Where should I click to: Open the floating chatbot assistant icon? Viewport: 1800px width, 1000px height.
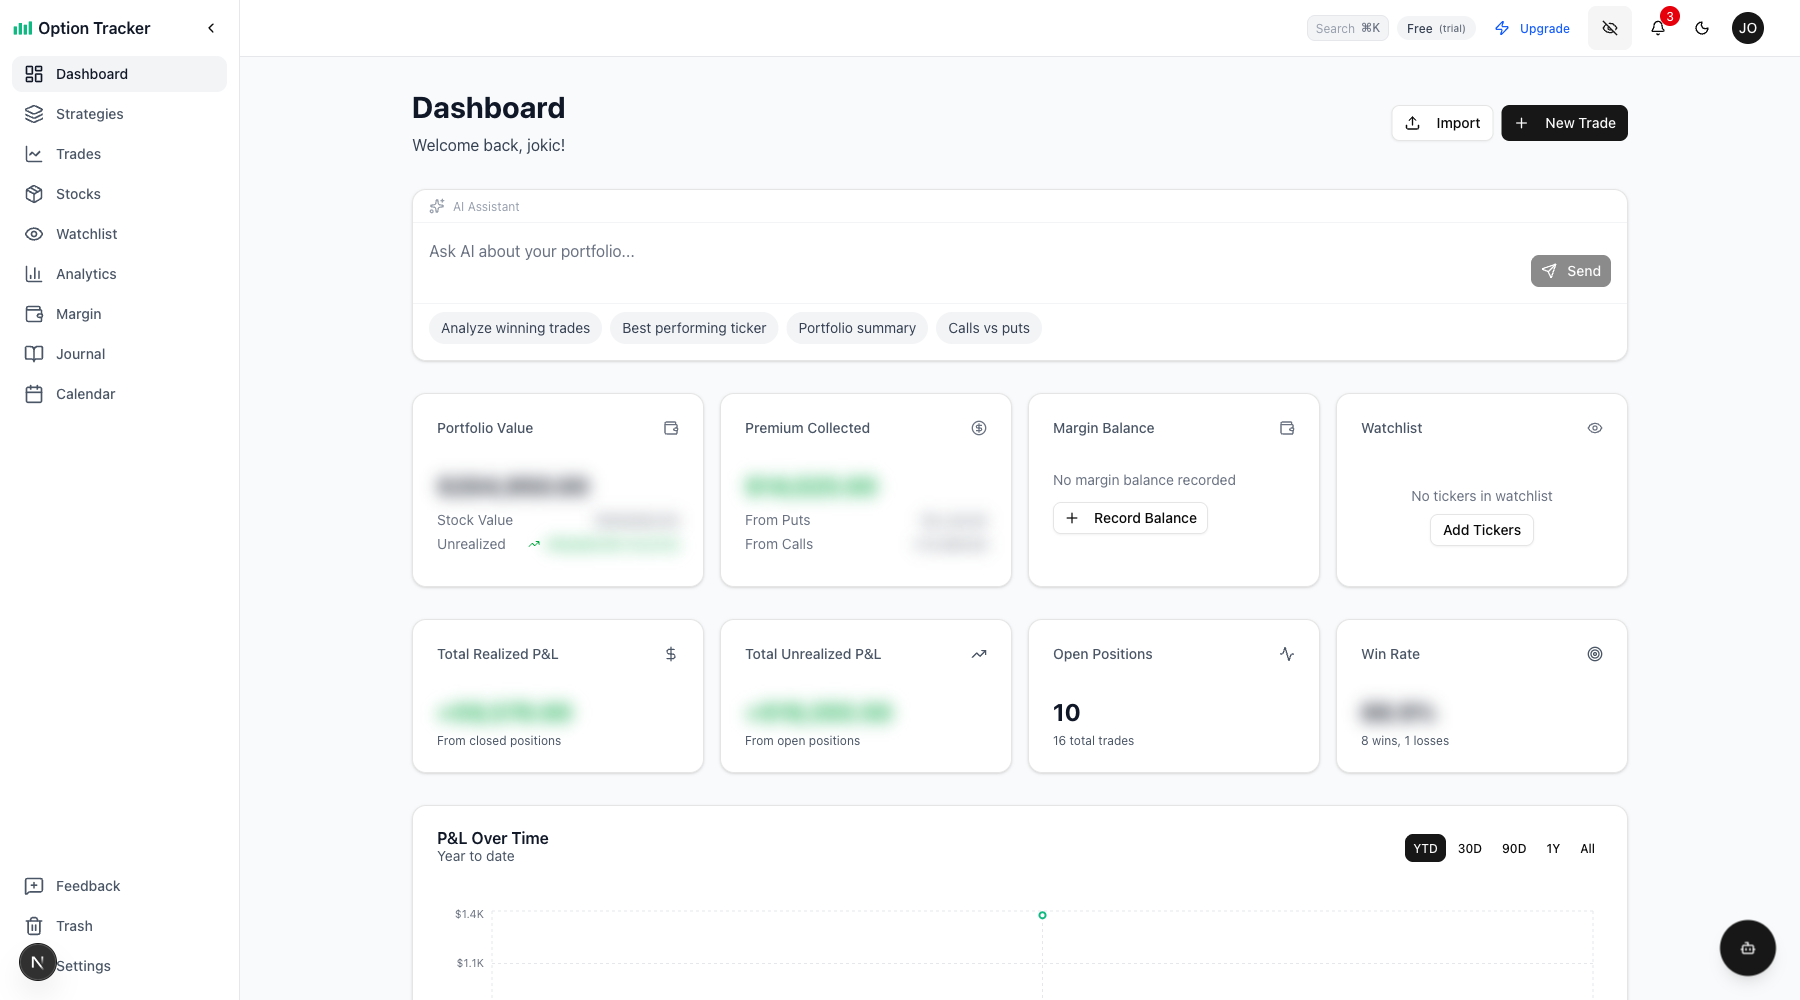[x=1747, y=948]
